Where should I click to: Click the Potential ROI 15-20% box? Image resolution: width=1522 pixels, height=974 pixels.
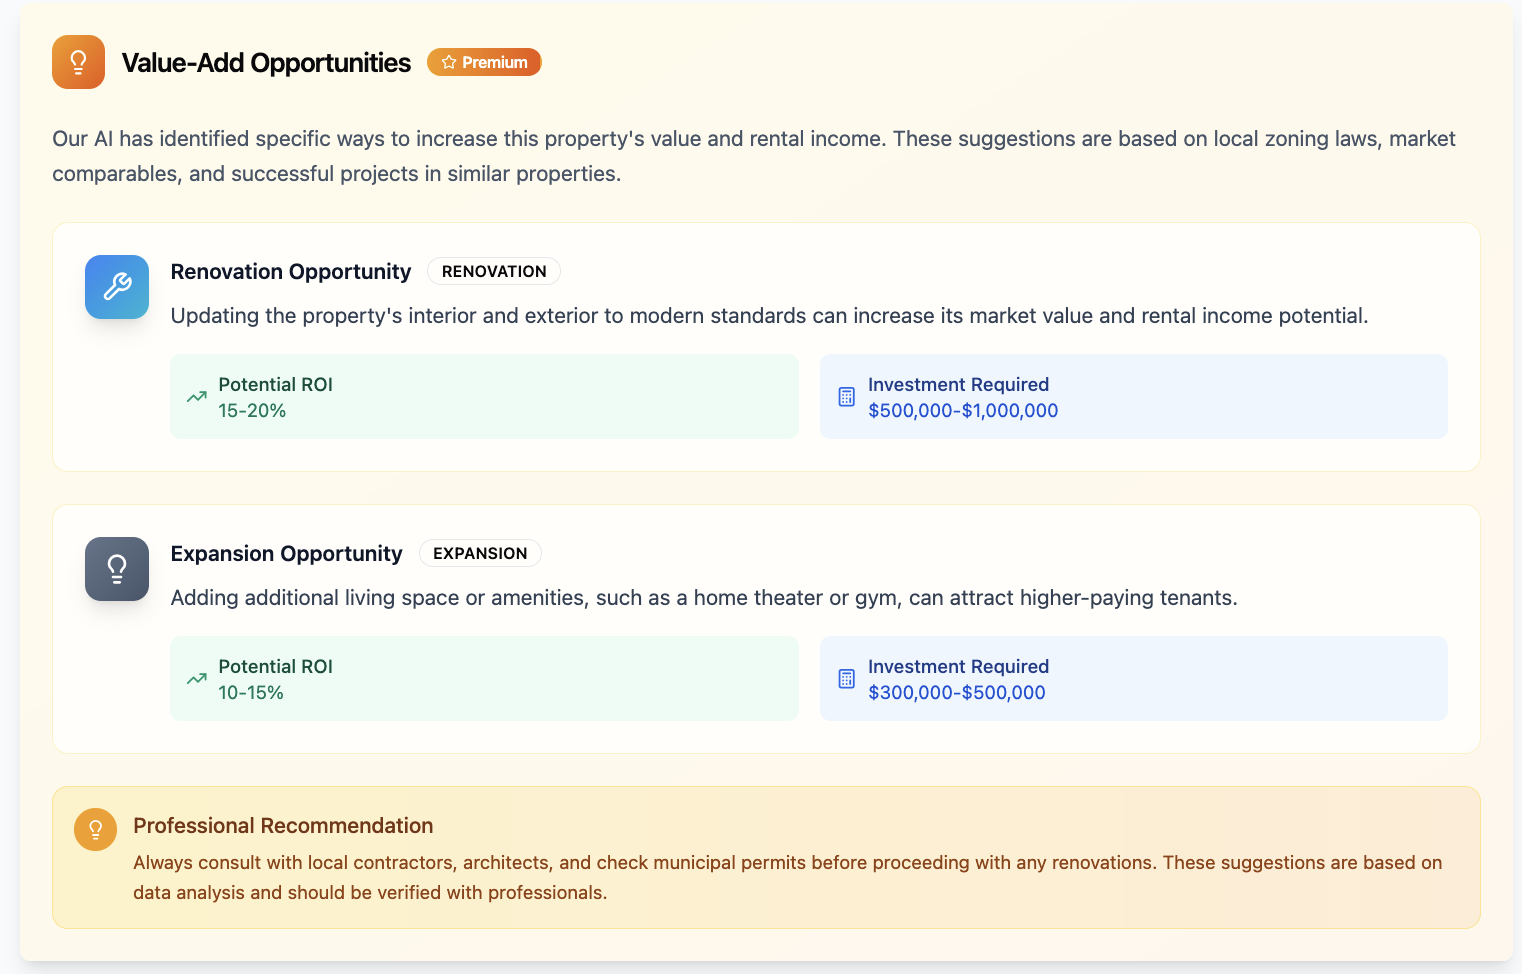coord(484,396)
